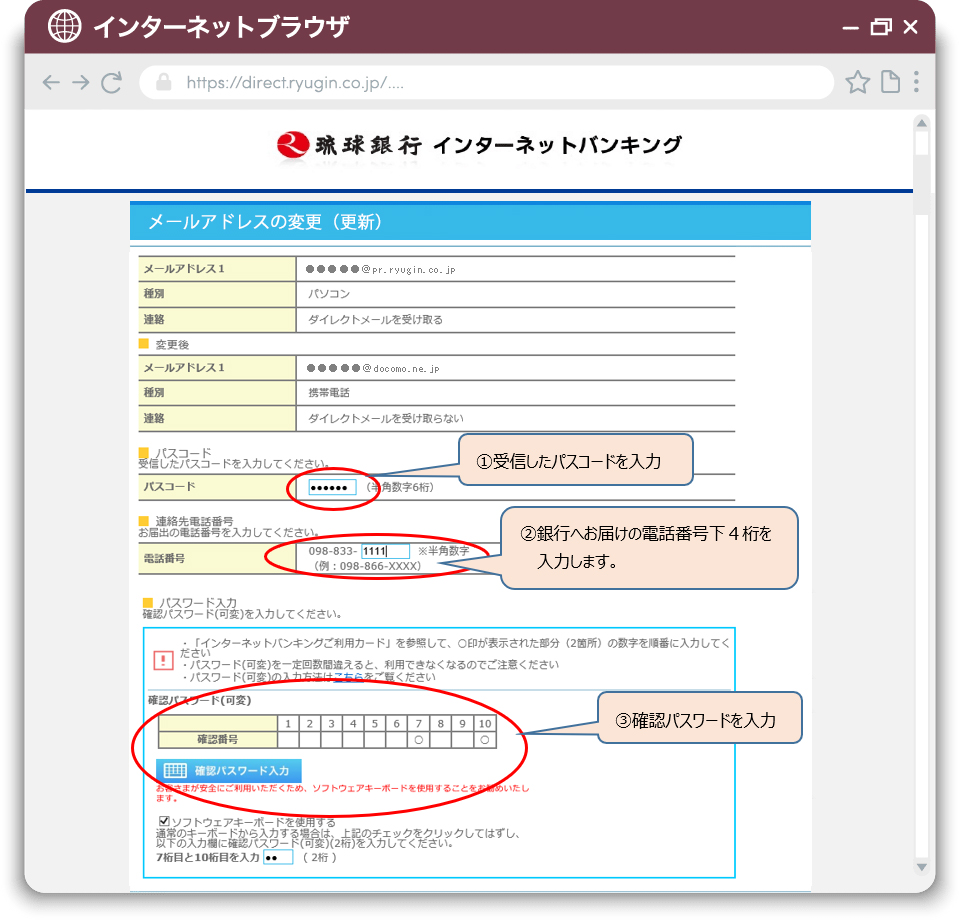The height and width of the screenshot is (920, 960).
Task: Click the Ryukyu Bank red logo
Action: pyautogui.click(x=292, y=145)
